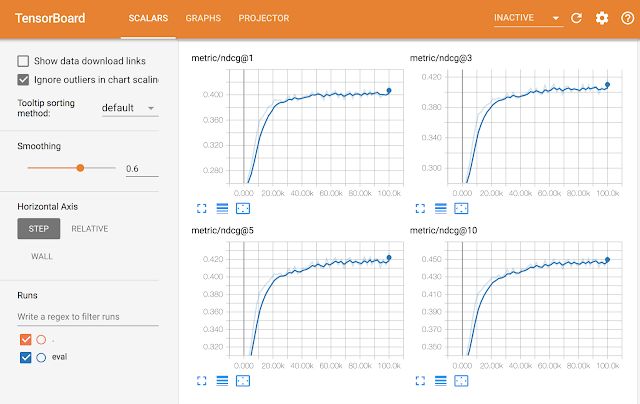Switch to the GRAPHS tab
The height and width of the screenshot is (404, 640).
(203, 18)
